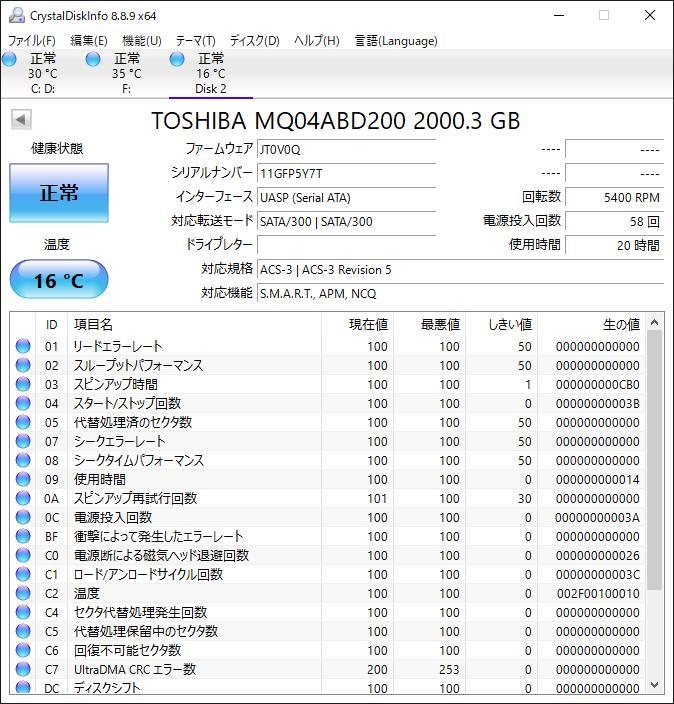Select the F: disk tab

pos(127,73)
